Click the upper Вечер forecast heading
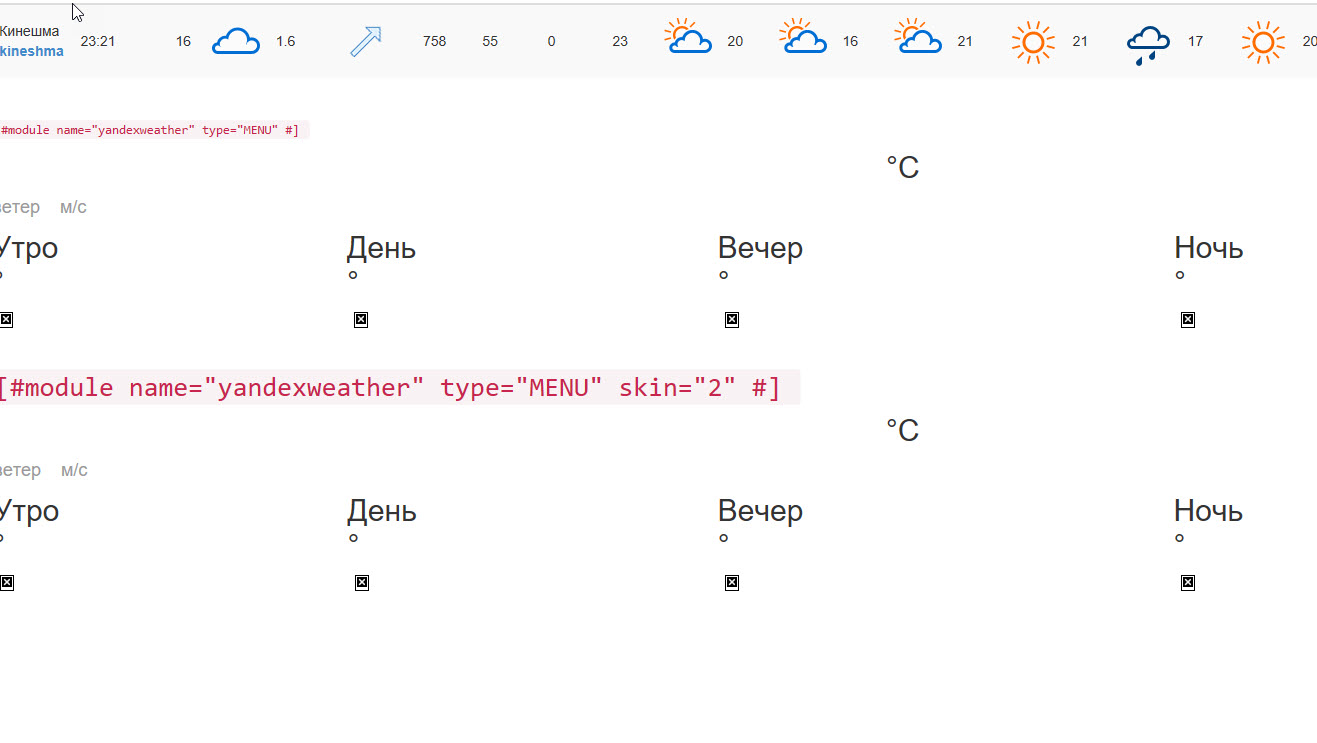 coord(760,248)
